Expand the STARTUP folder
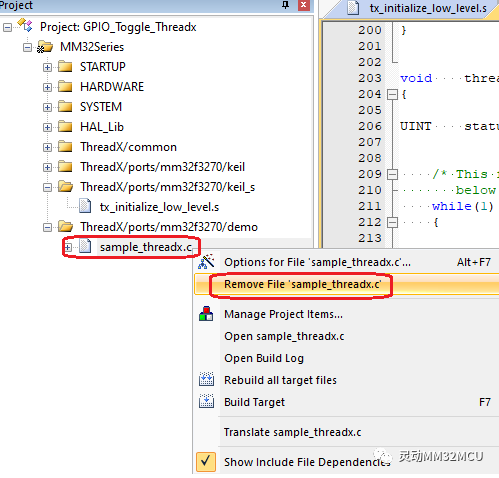499x478 pixels. [47, 67]
